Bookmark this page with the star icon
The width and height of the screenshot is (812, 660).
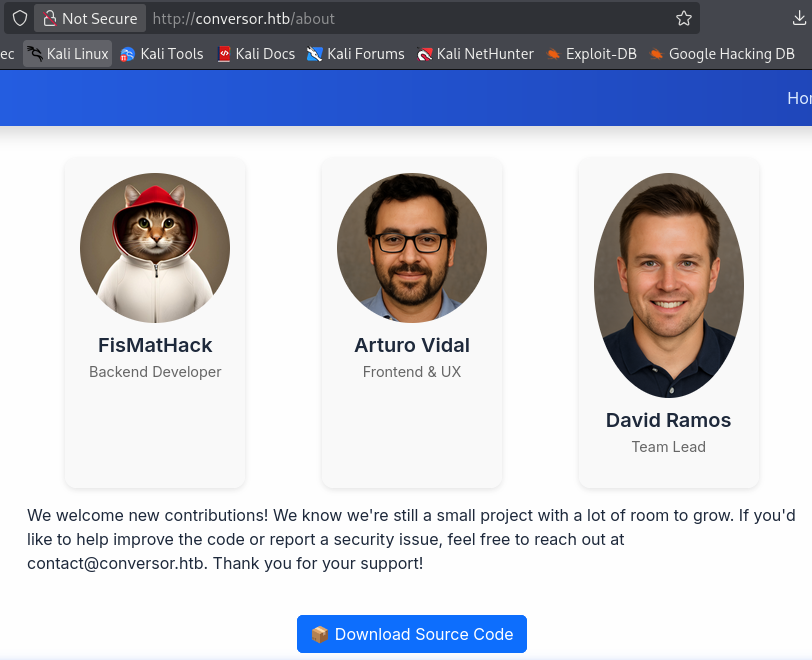coord(684,19)
